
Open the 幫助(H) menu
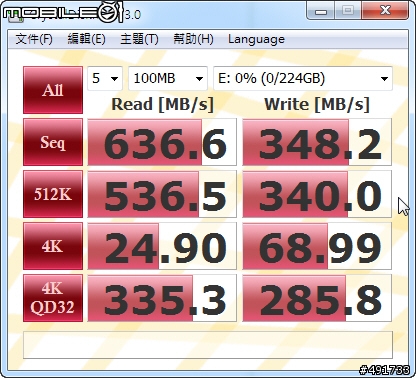pos(193,39)
